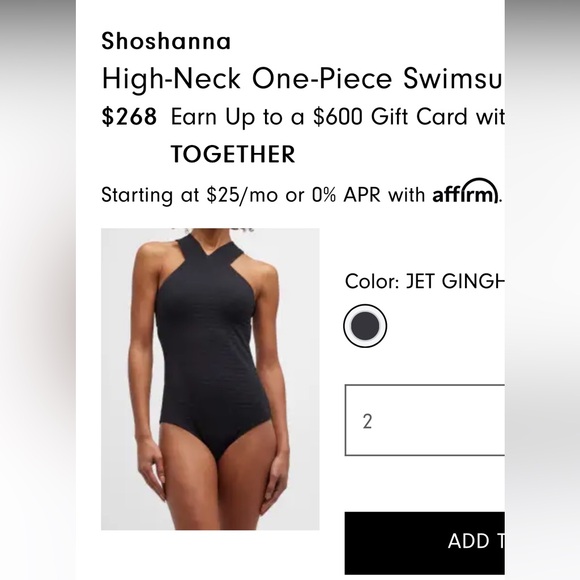580x580 pixels.
Task: Click the High-Neck One-Piece Swimsuit title
Action: [303, 78]
